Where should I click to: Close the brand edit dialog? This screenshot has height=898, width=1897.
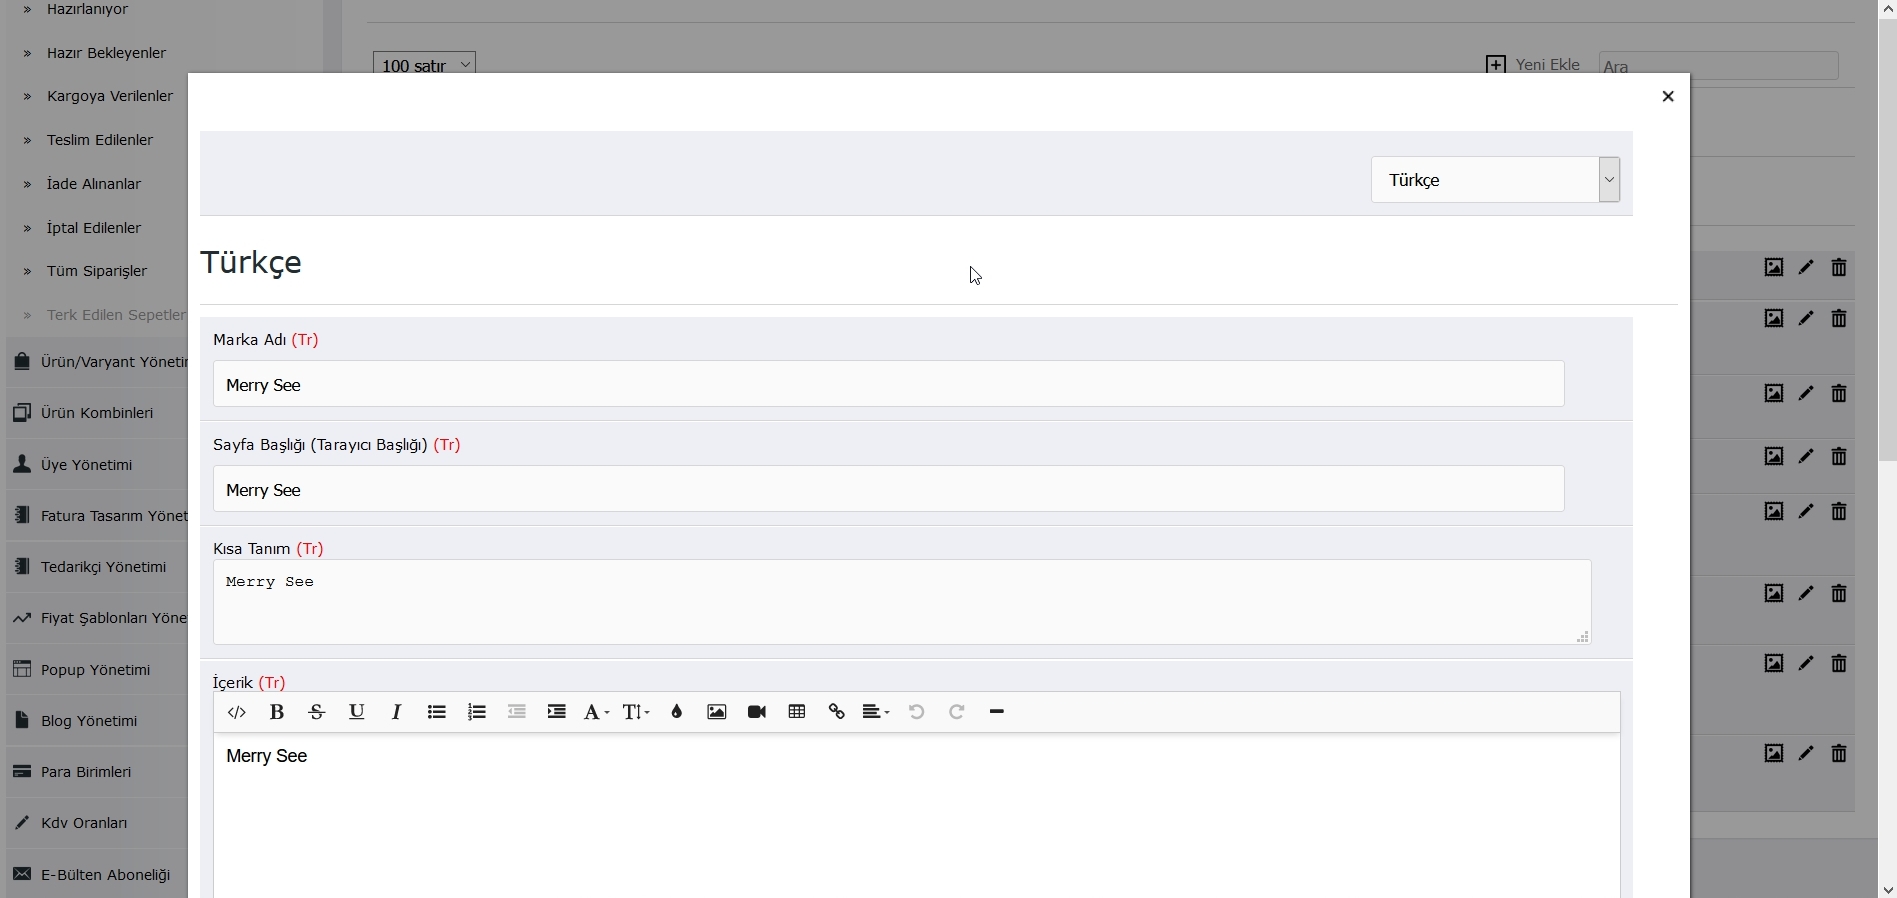[x=1668, y=97]
